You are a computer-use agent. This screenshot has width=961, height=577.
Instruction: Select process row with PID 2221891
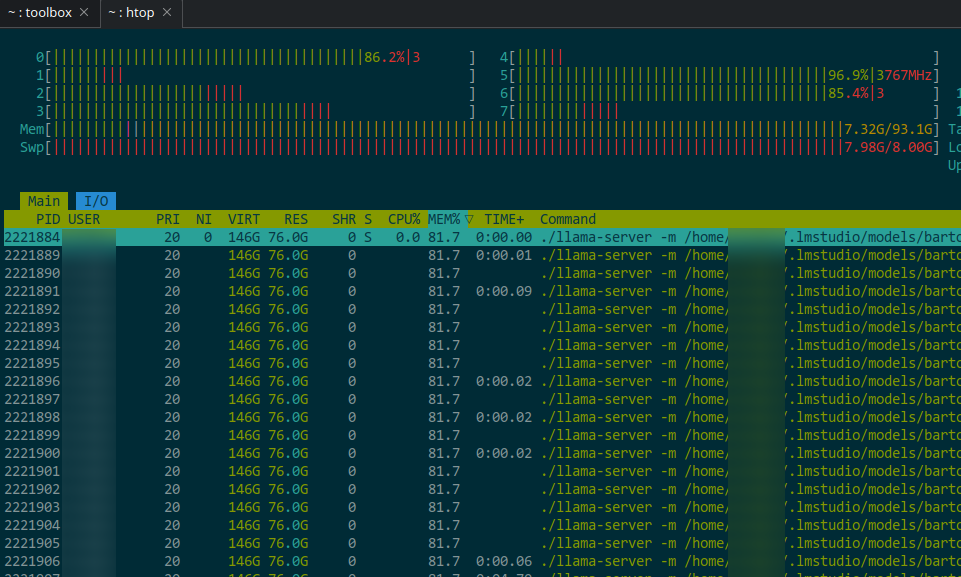(482, 291)
